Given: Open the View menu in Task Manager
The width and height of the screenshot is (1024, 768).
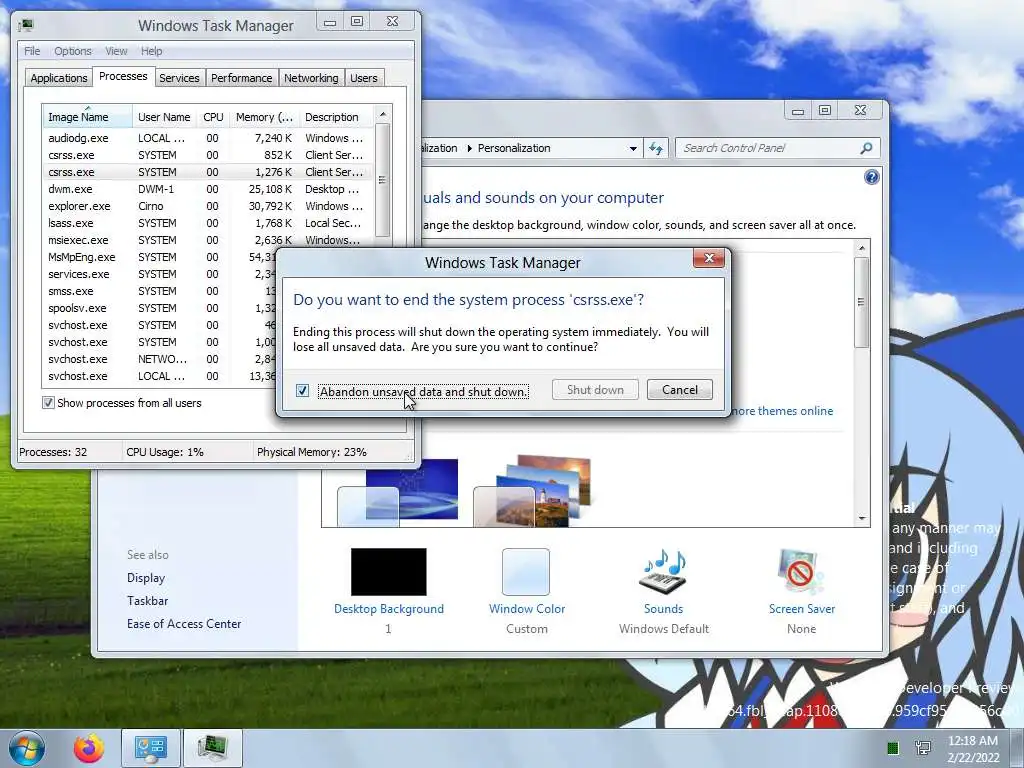Looking at the screenshot, I should point(116,51).
